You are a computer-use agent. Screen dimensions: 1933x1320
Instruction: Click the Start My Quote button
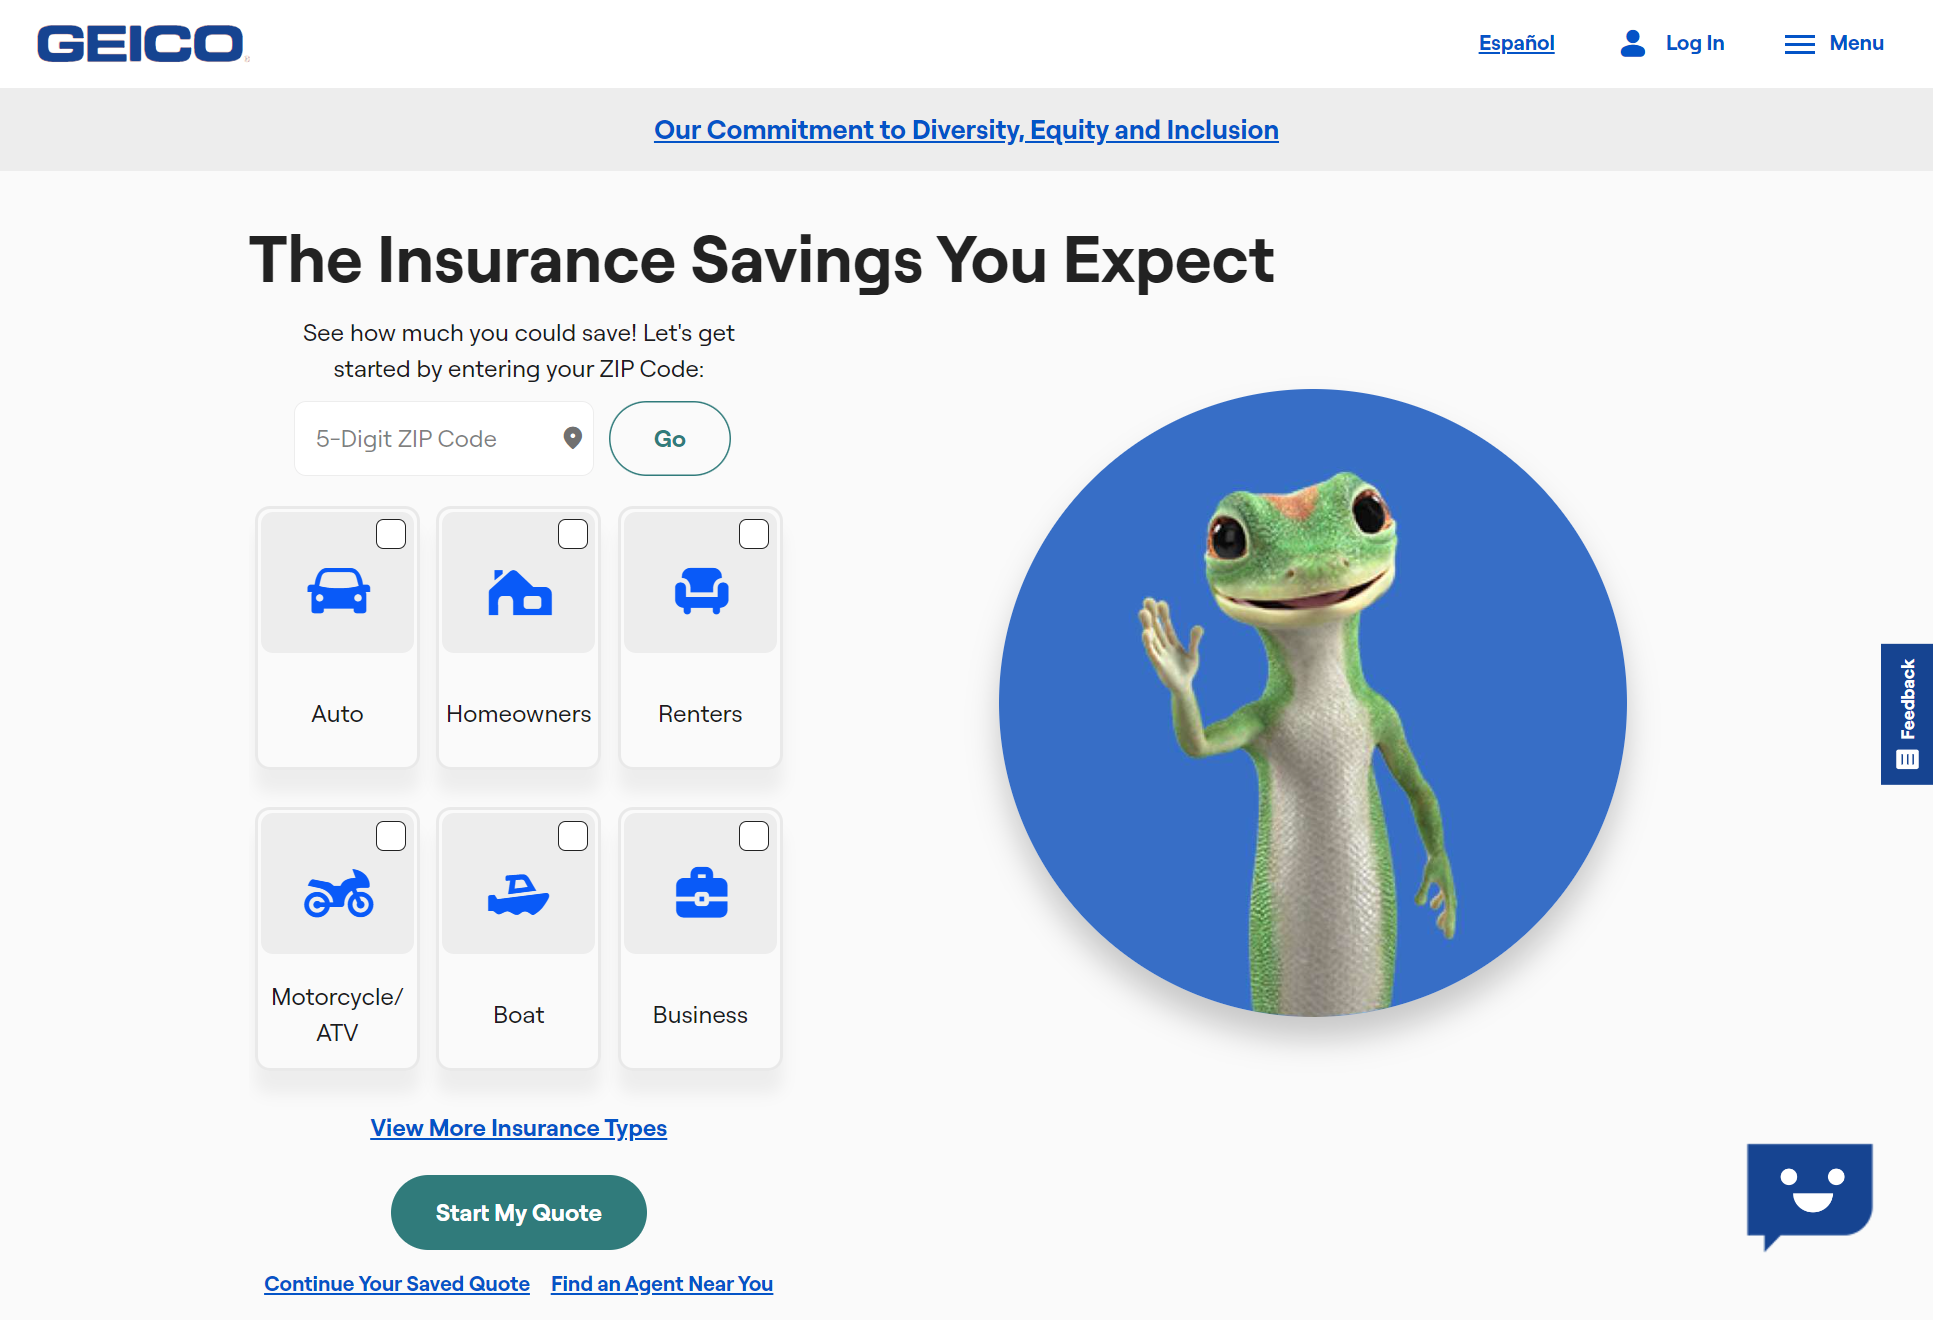[519, 1213]
